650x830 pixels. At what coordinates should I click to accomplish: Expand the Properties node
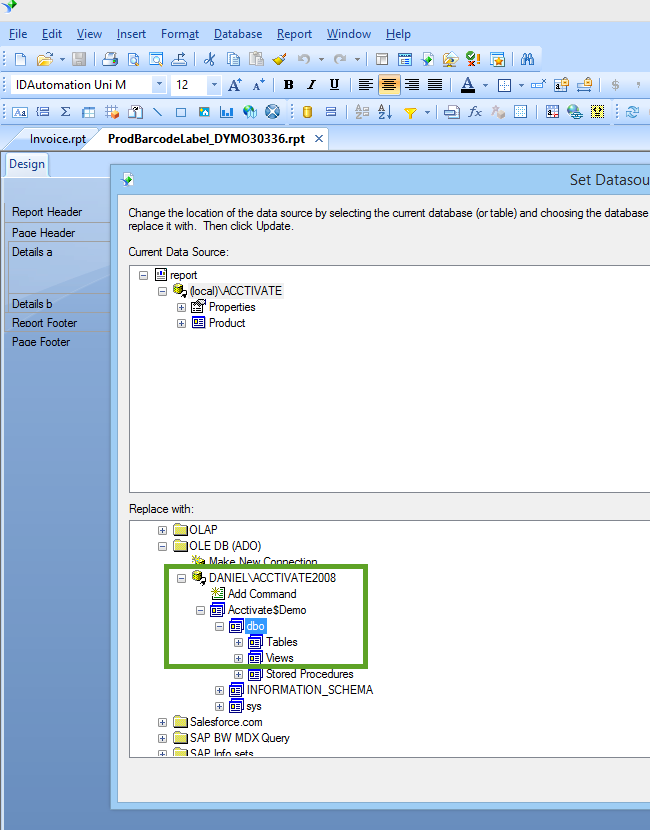click(x=182, y=308)
